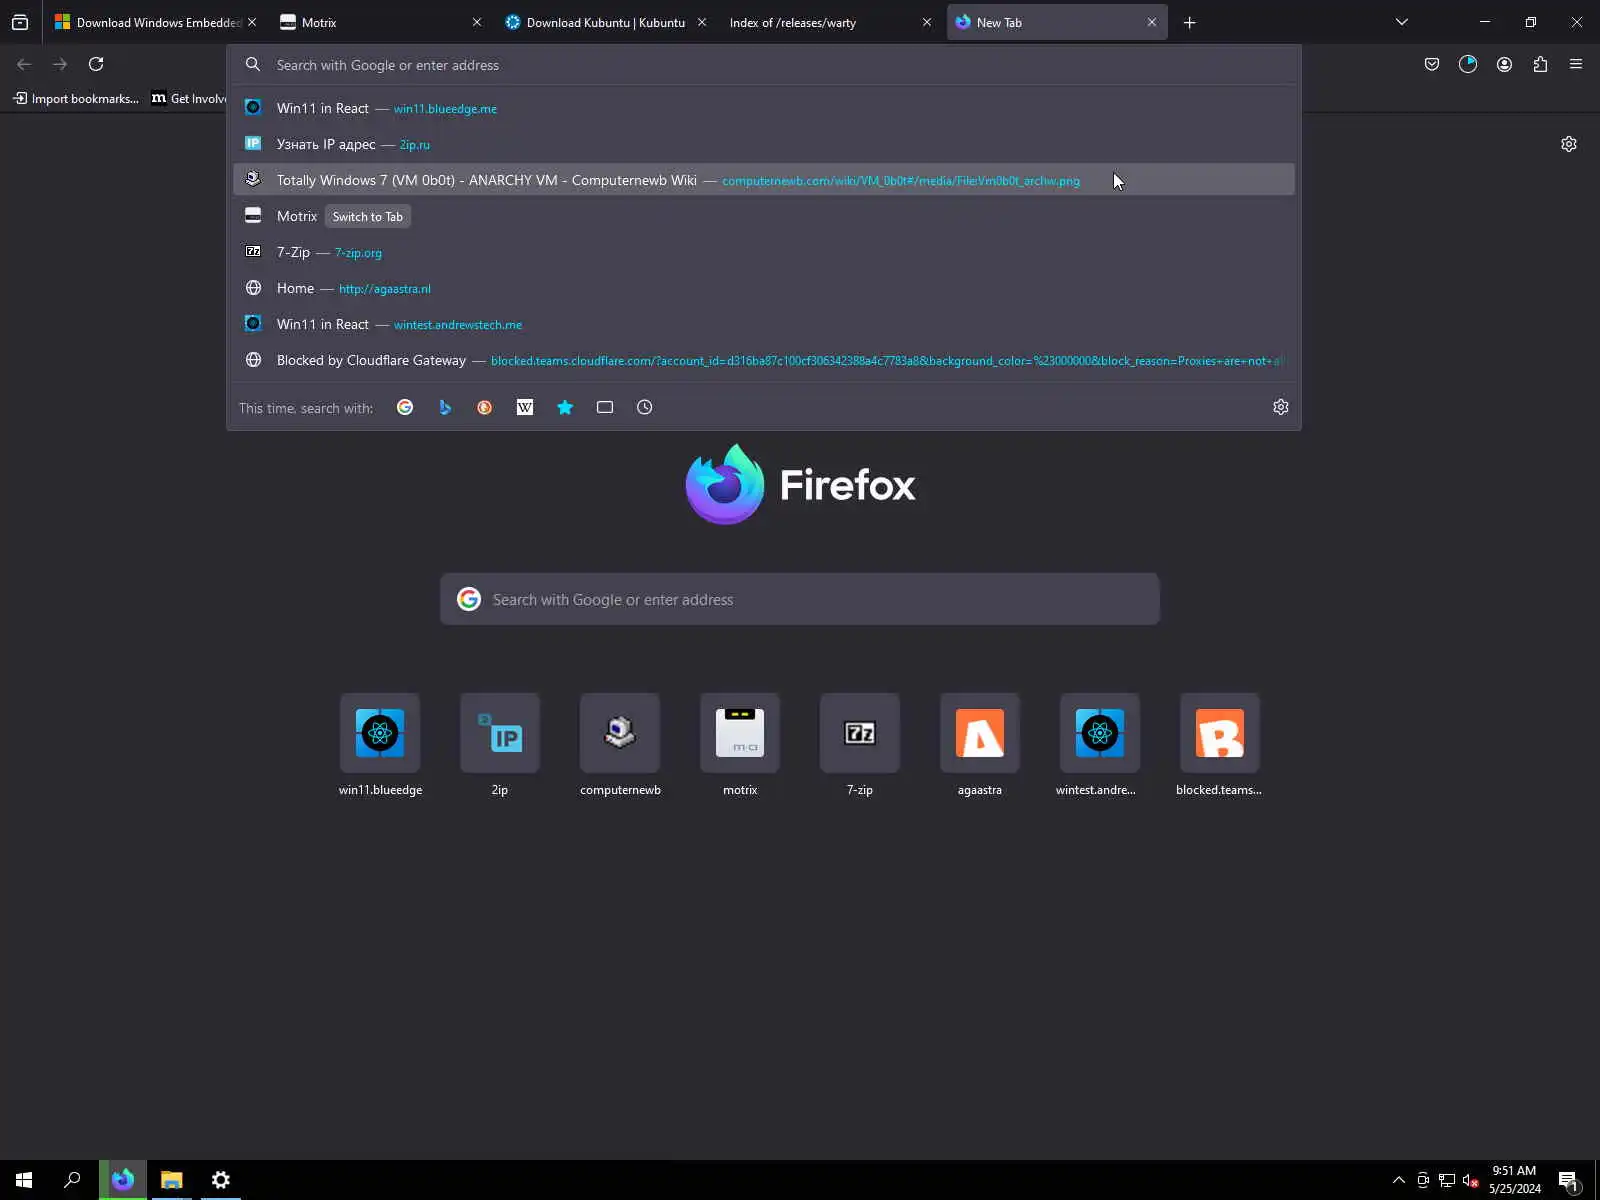1600x1200 pixels.
Task: Open Windows taskbar search
Action: [72, 1180]
